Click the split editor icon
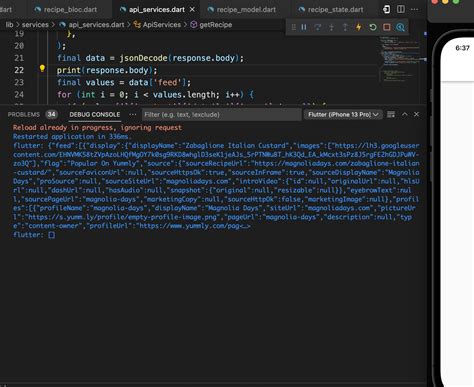The height and width of the screenshot is (387, 474). coord(401,9)
